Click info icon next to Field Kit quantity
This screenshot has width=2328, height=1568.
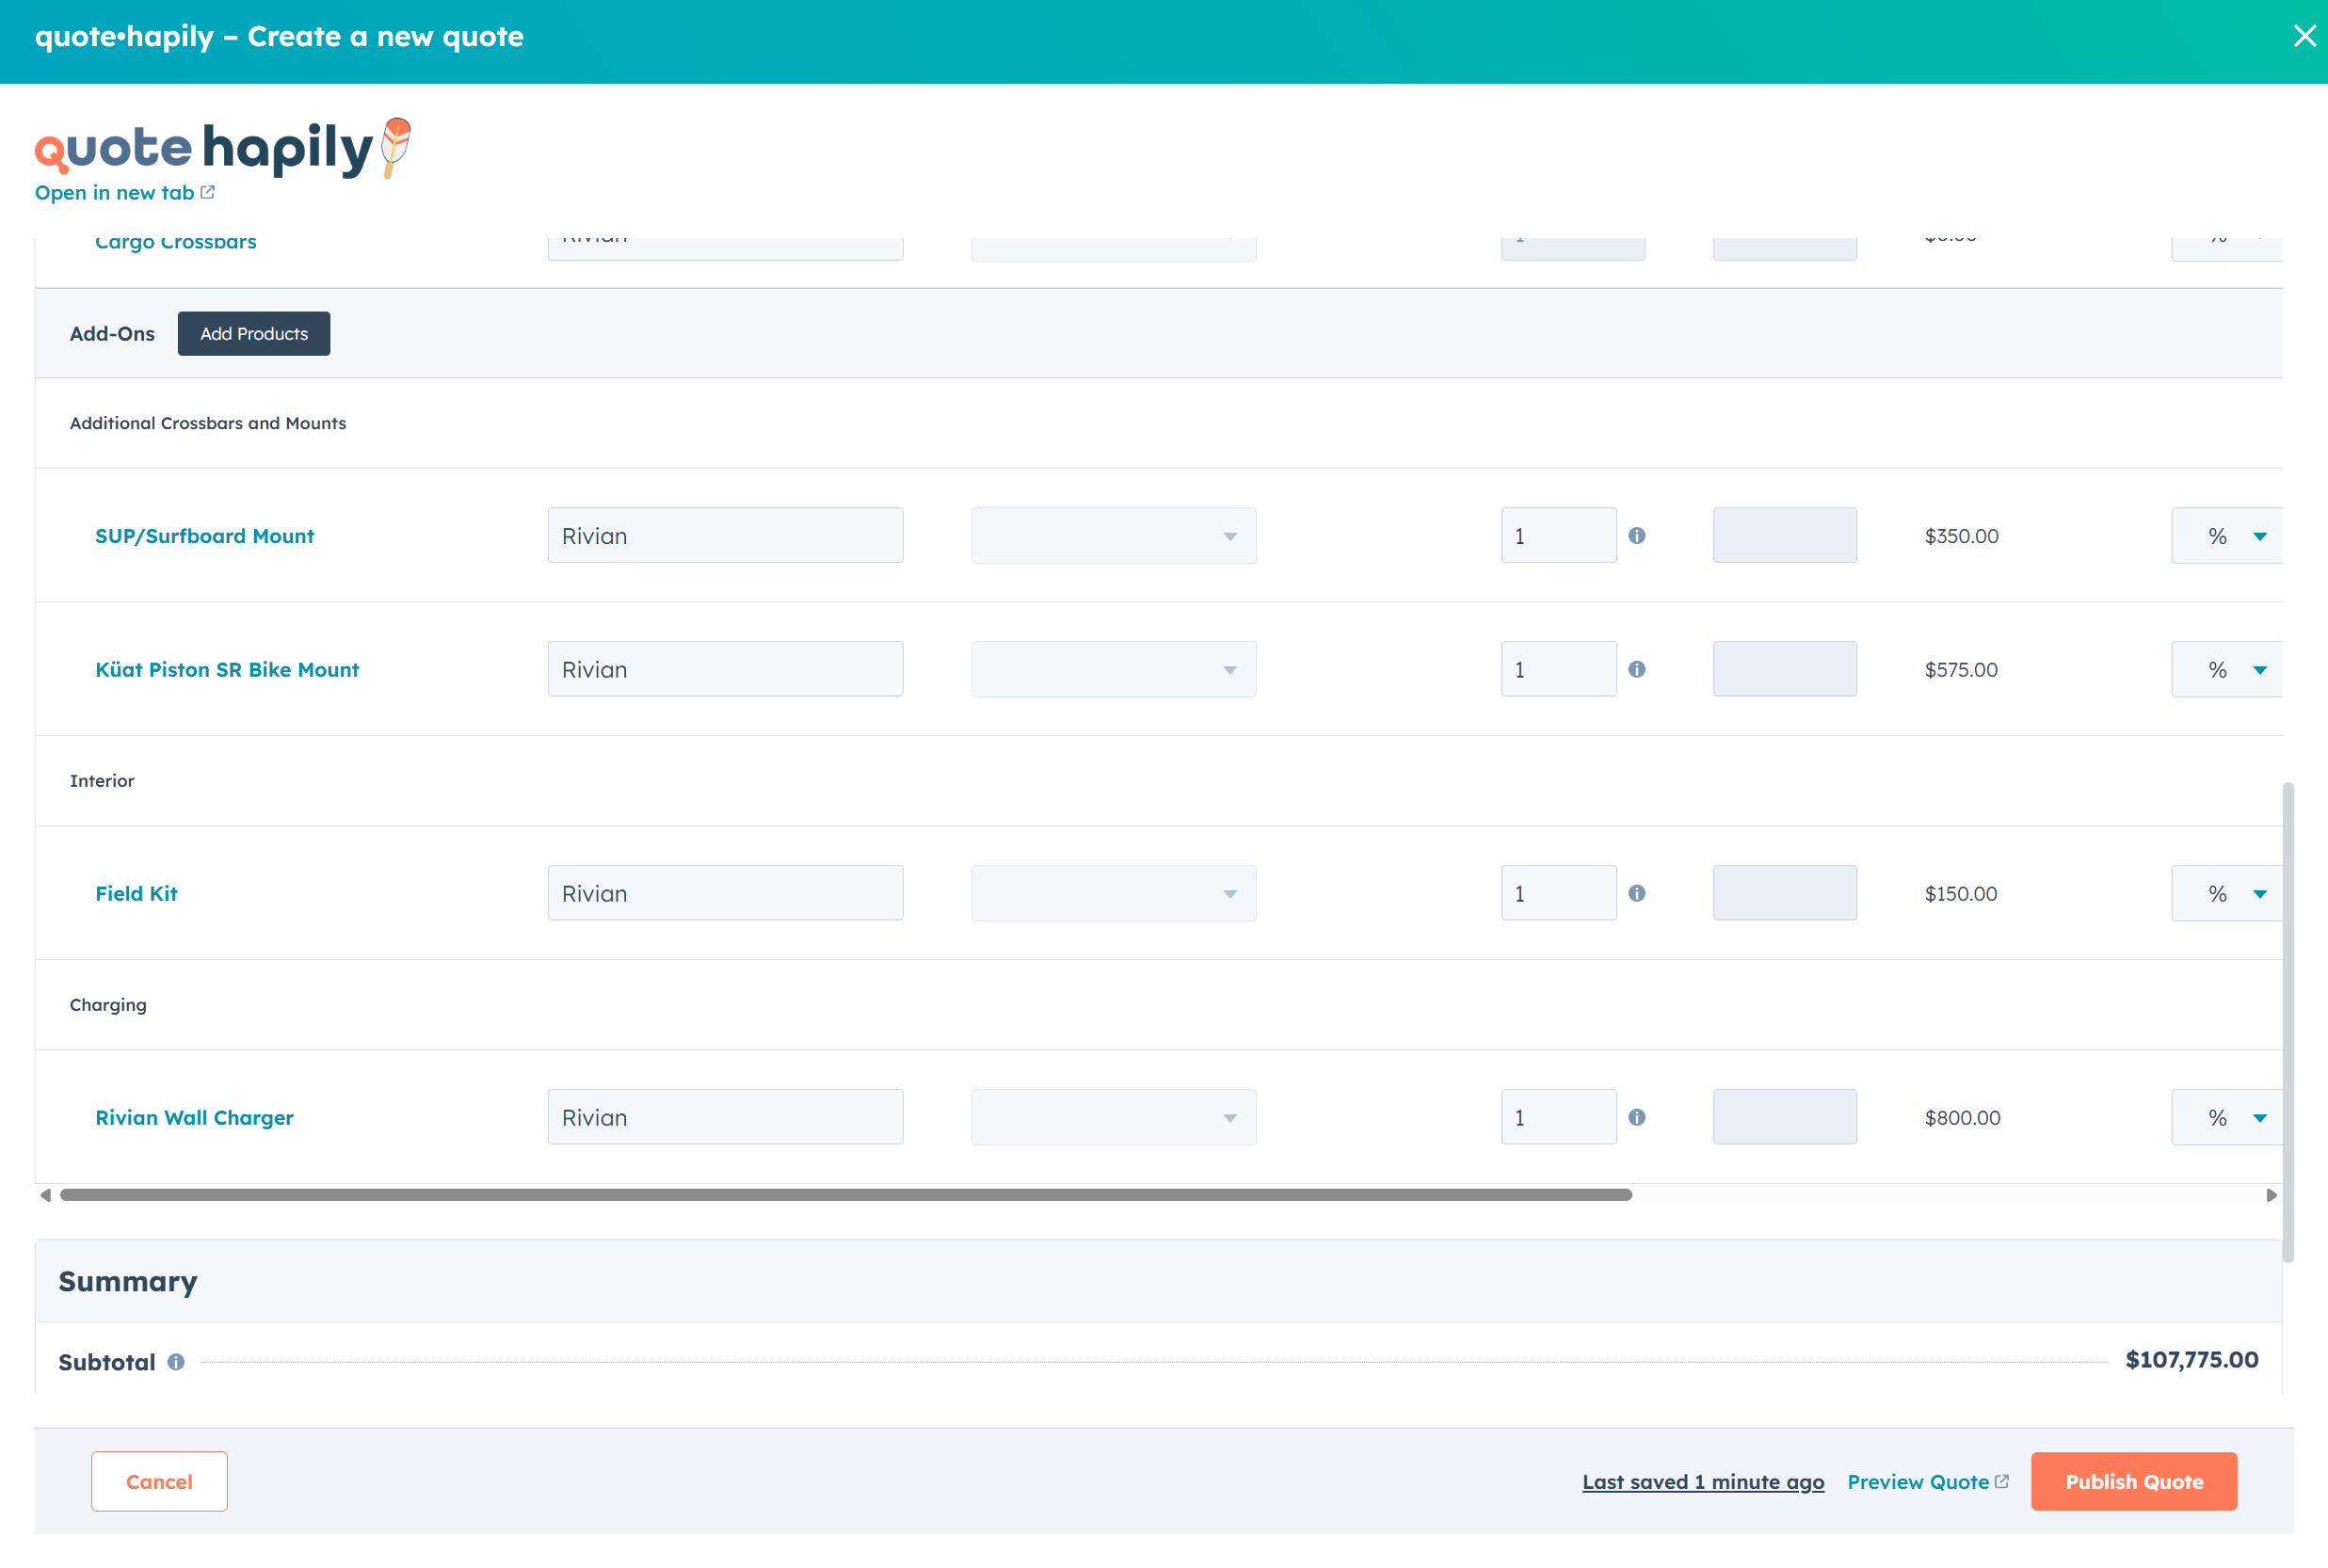click(x=1636, y=893)
